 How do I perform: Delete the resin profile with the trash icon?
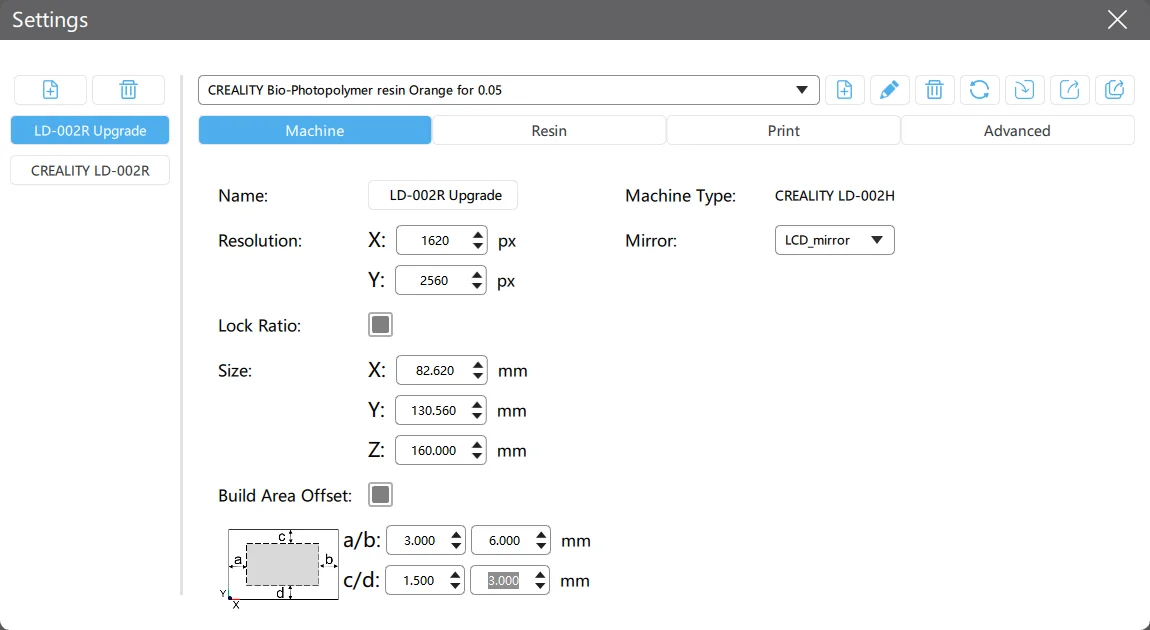coord(934,90)
